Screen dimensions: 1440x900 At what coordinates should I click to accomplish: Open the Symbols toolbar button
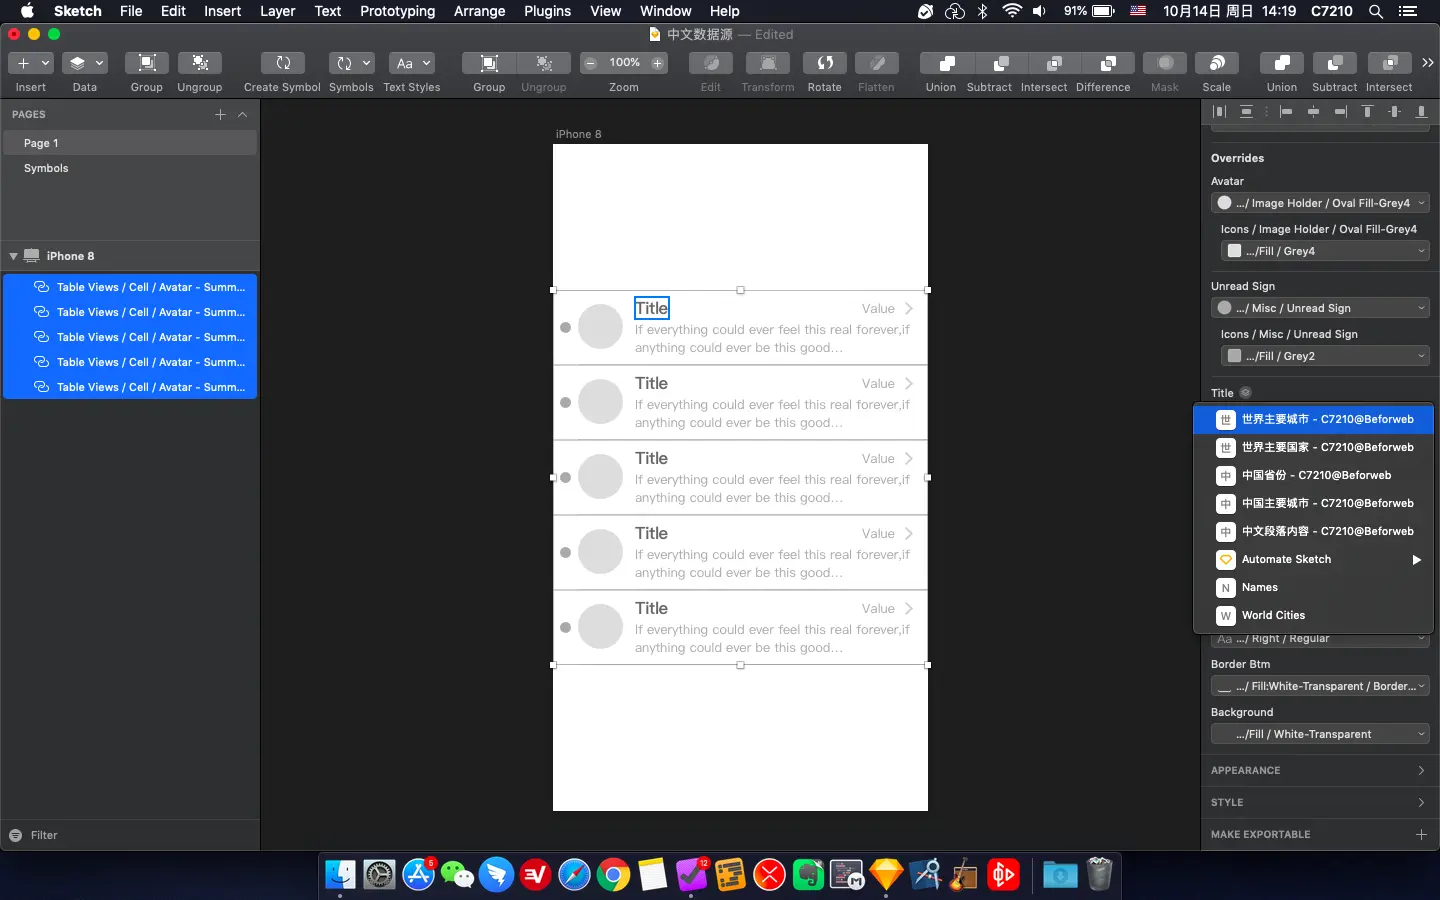coord(351,63)
